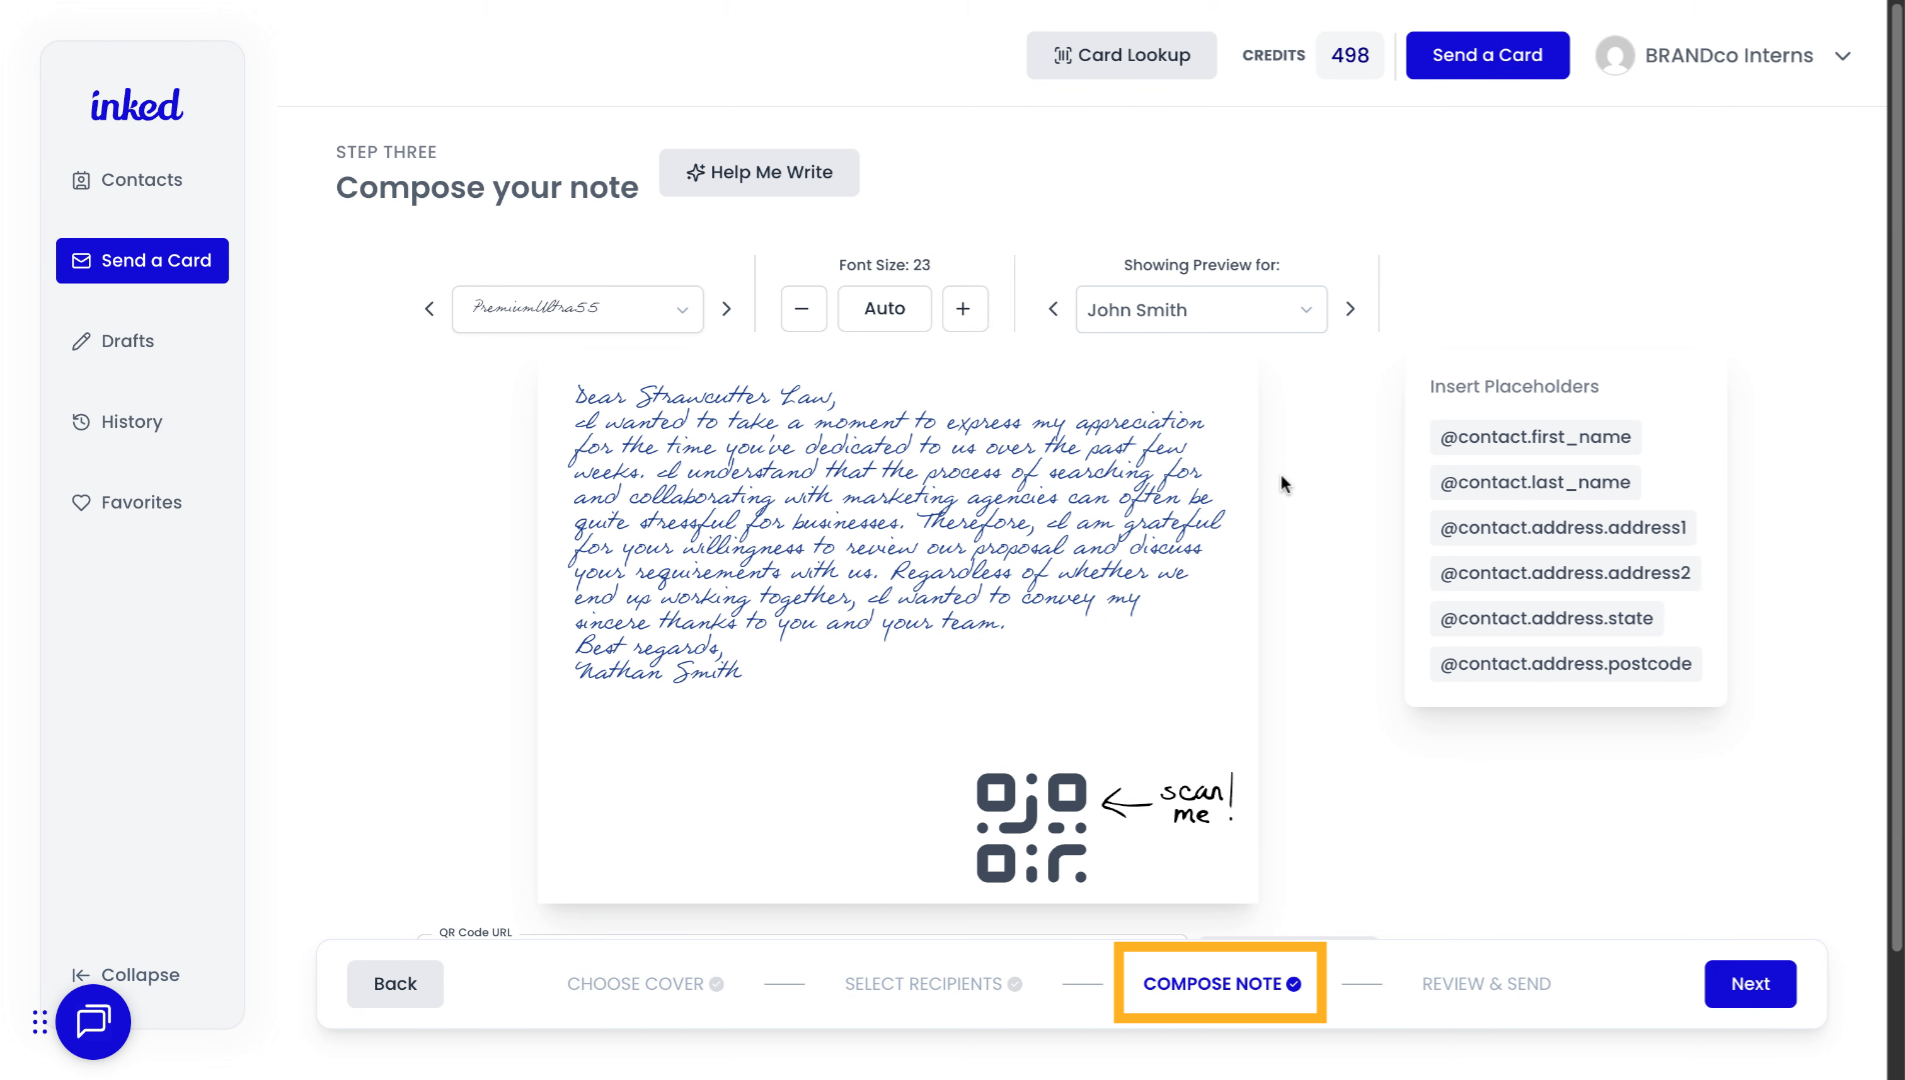The image size is (1905, 1080).
Task: Click the Help Me Write button
Action: 759,173
